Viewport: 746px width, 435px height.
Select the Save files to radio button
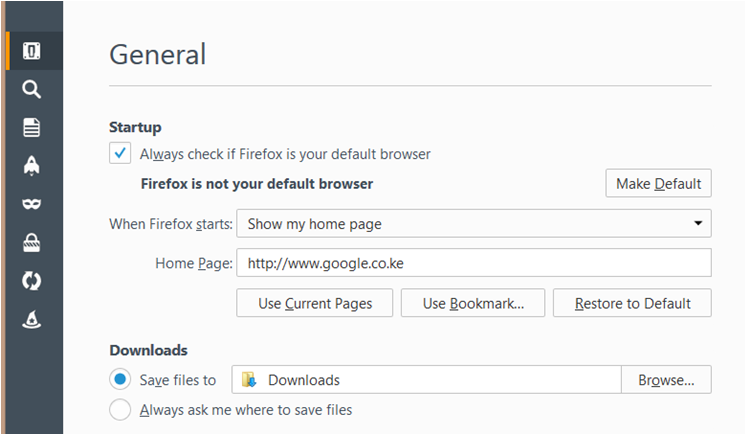coord(120,380)
